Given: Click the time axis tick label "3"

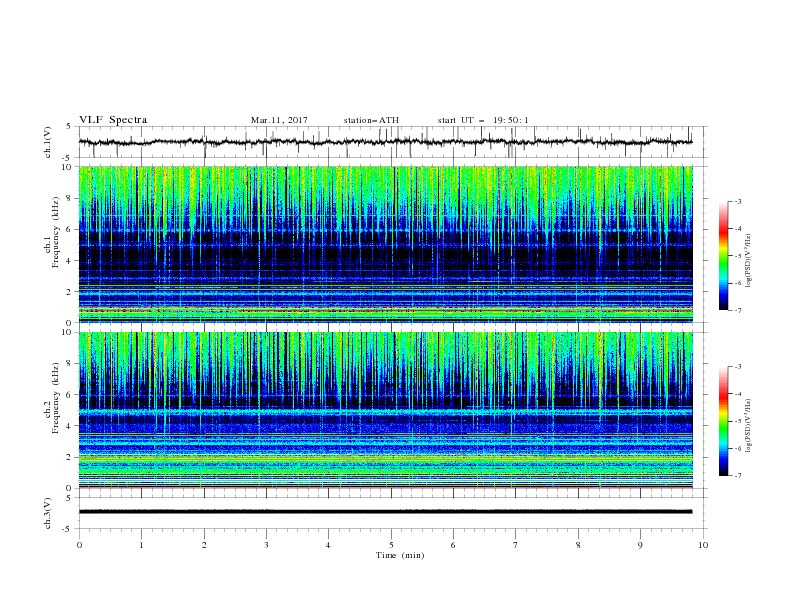Looking at the screenshot, I should click(266, 545).
